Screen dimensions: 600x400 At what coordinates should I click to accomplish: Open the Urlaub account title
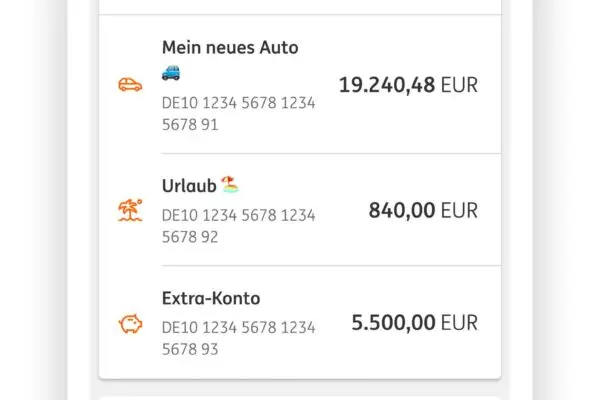click(188, 186)
